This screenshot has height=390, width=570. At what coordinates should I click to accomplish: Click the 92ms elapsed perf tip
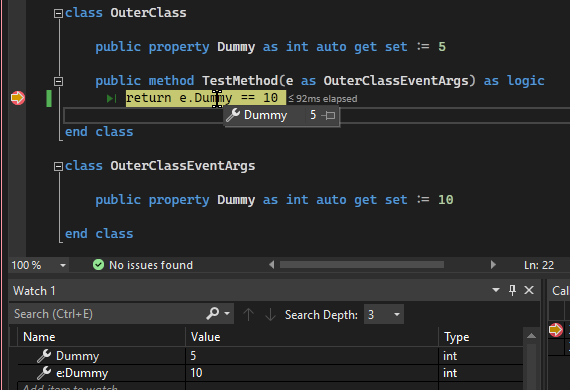click(x=323, y=99)
